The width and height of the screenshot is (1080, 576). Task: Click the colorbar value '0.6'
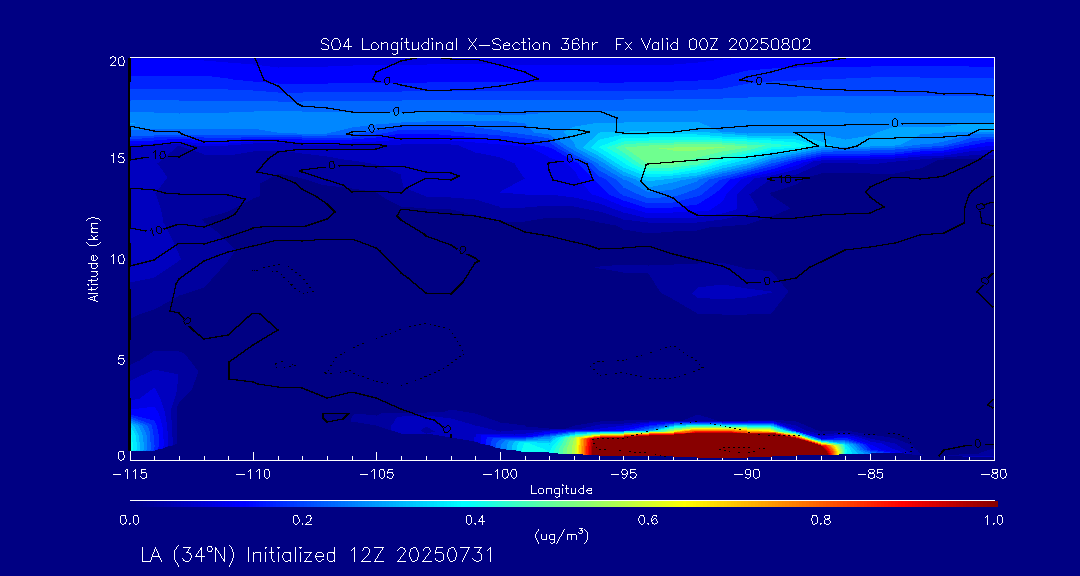click(x=648, y=521)
